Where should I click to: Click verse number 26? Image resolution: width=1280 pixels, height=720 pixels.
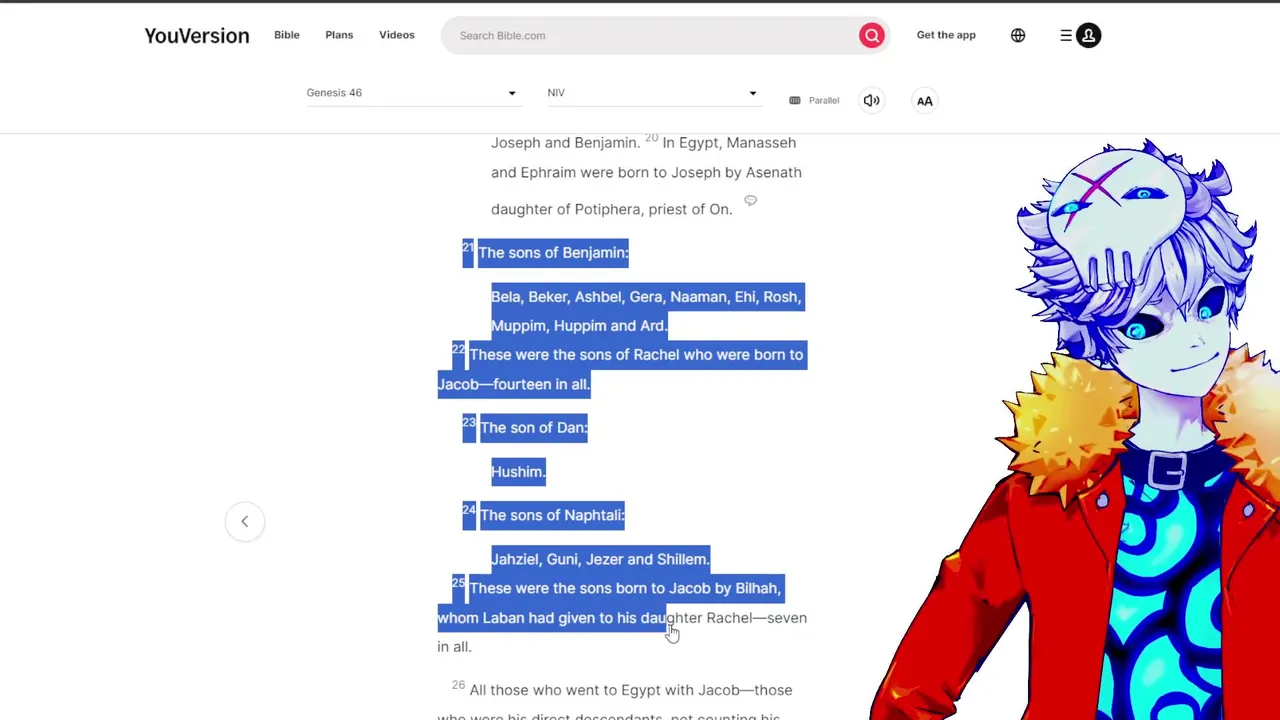(458, 685)
